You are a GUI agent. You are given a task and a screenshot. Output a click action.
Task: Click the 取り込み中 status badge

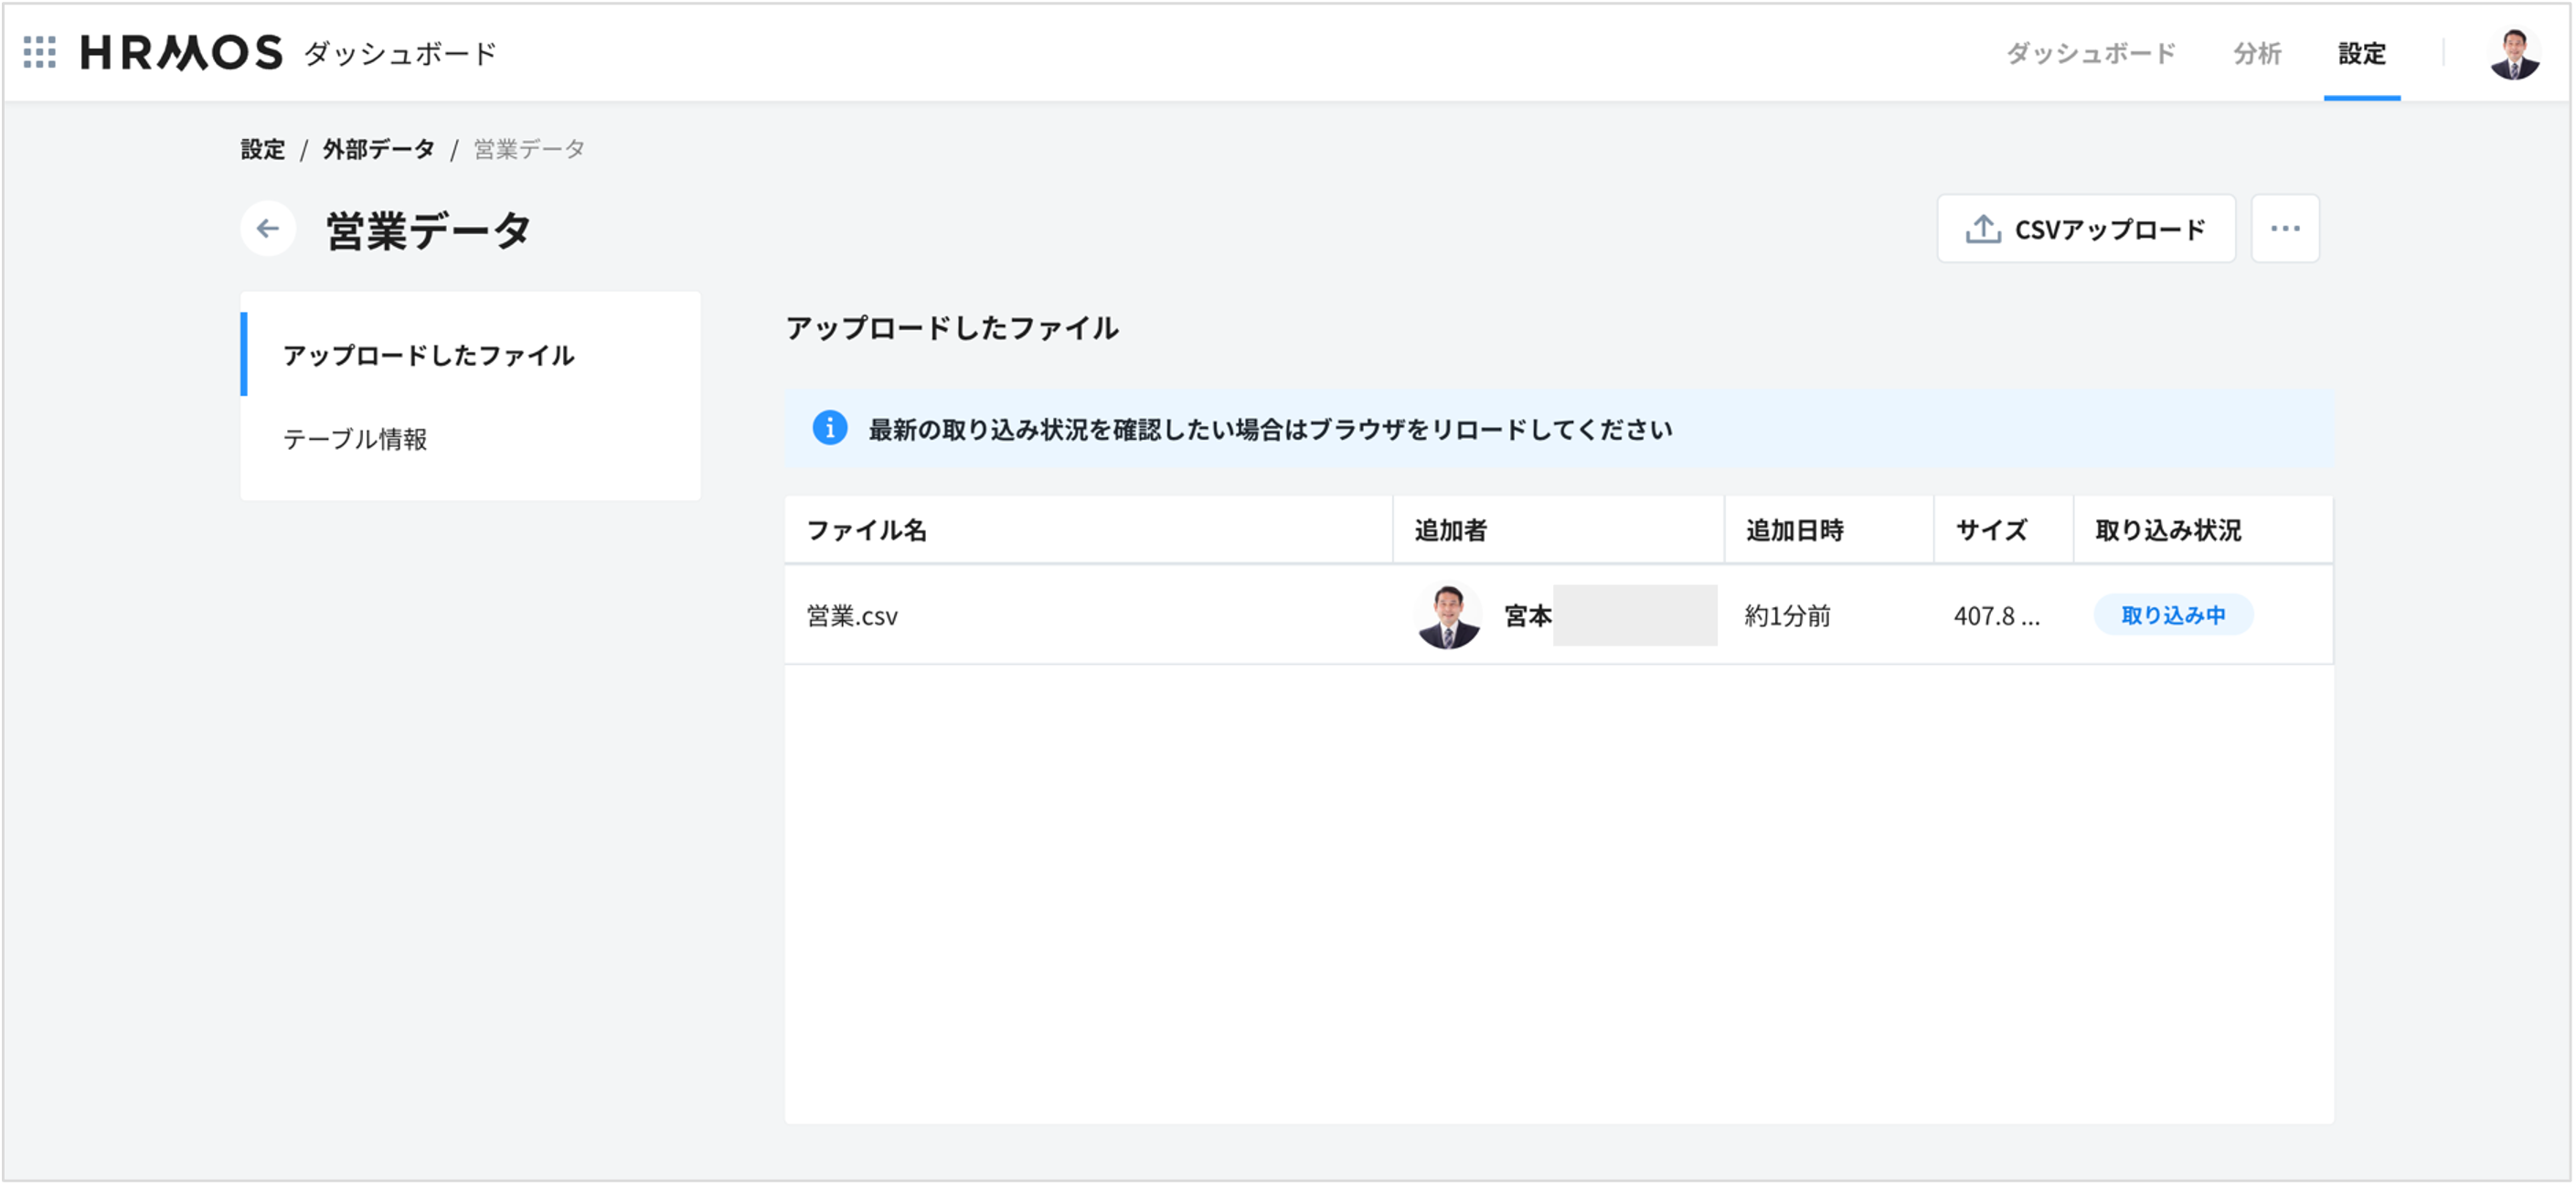pos(2173,615)
